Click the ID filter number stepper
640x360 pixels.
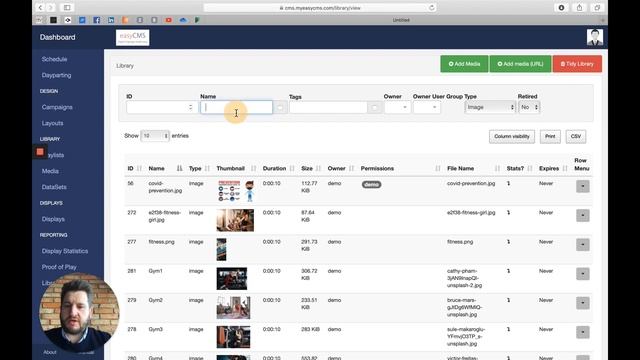191,107
